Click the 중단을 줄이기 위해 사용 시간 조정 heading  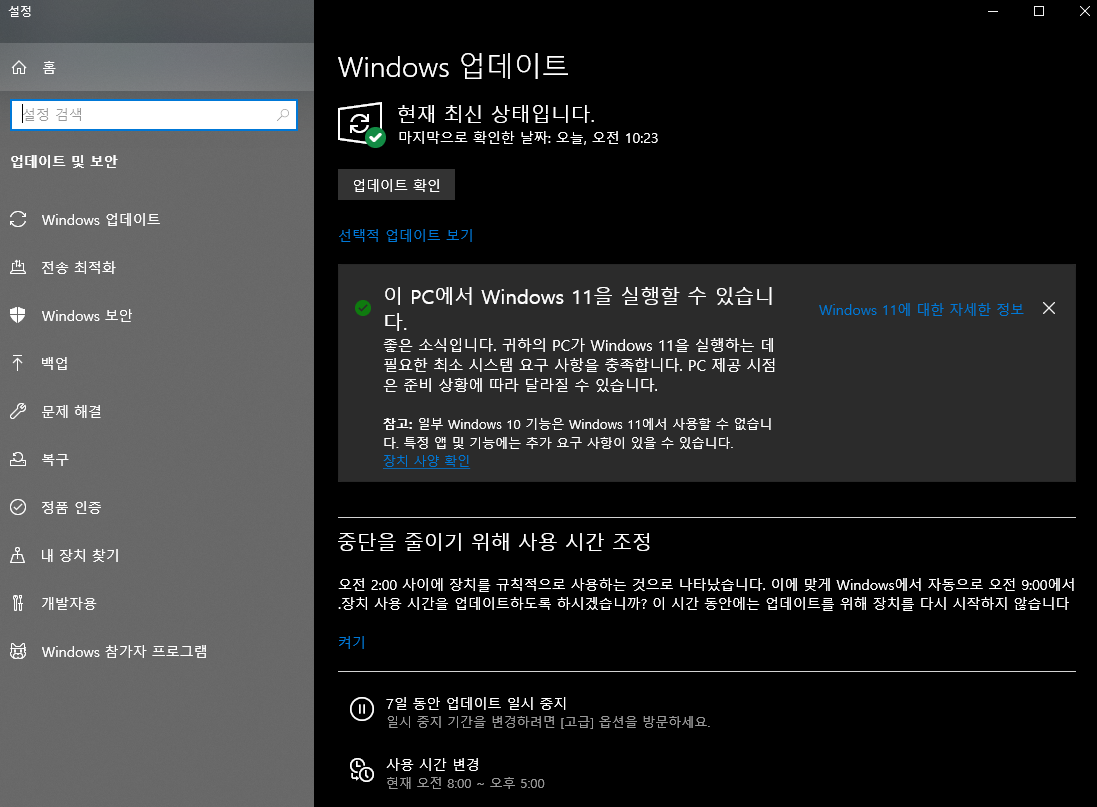point(495,542)
